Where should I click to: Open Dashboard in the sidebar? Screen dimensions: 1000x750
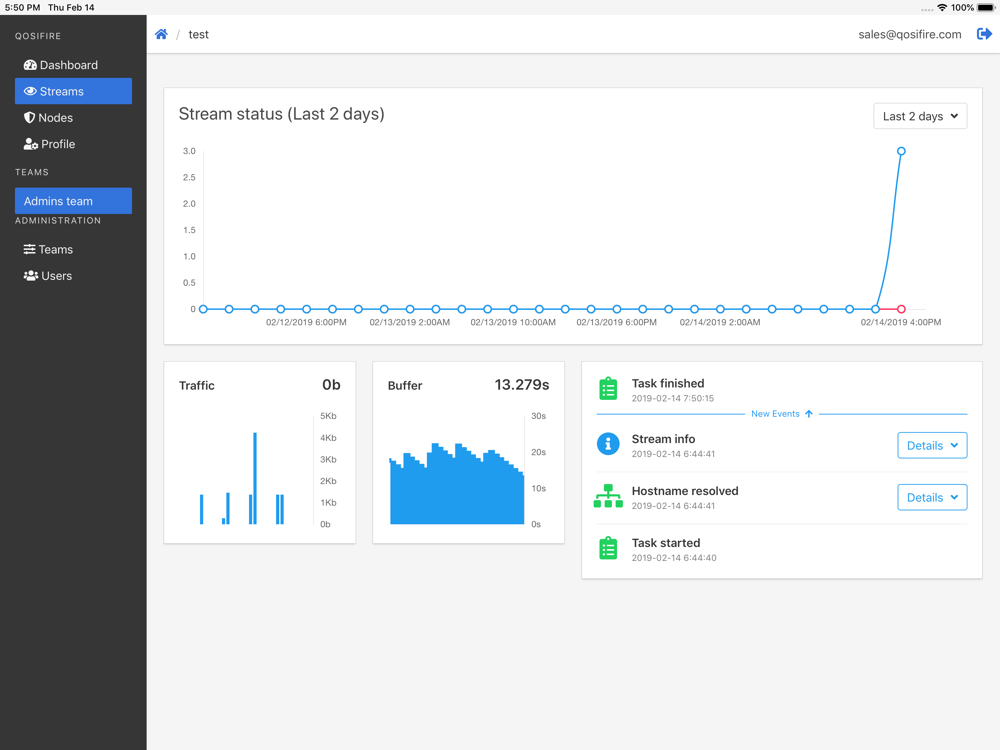point(61,65)
